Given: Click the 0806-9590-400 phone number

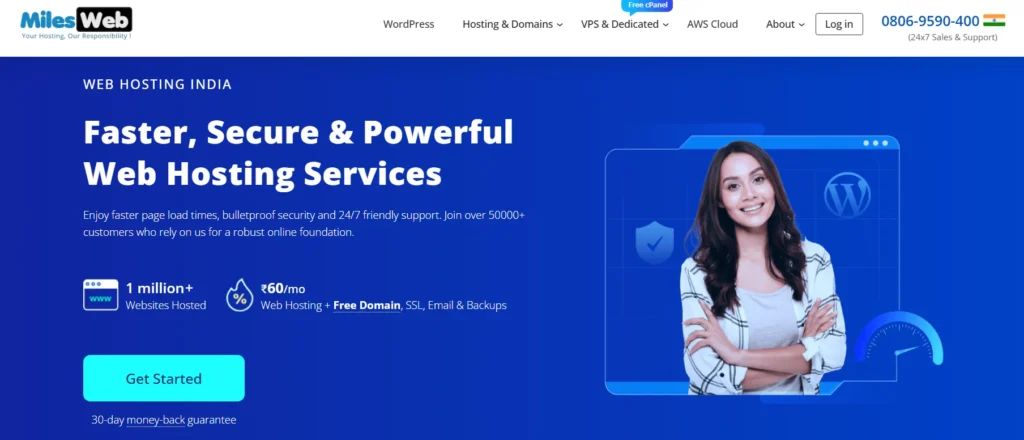Looking at the screenshot, I should click(930, 21).
